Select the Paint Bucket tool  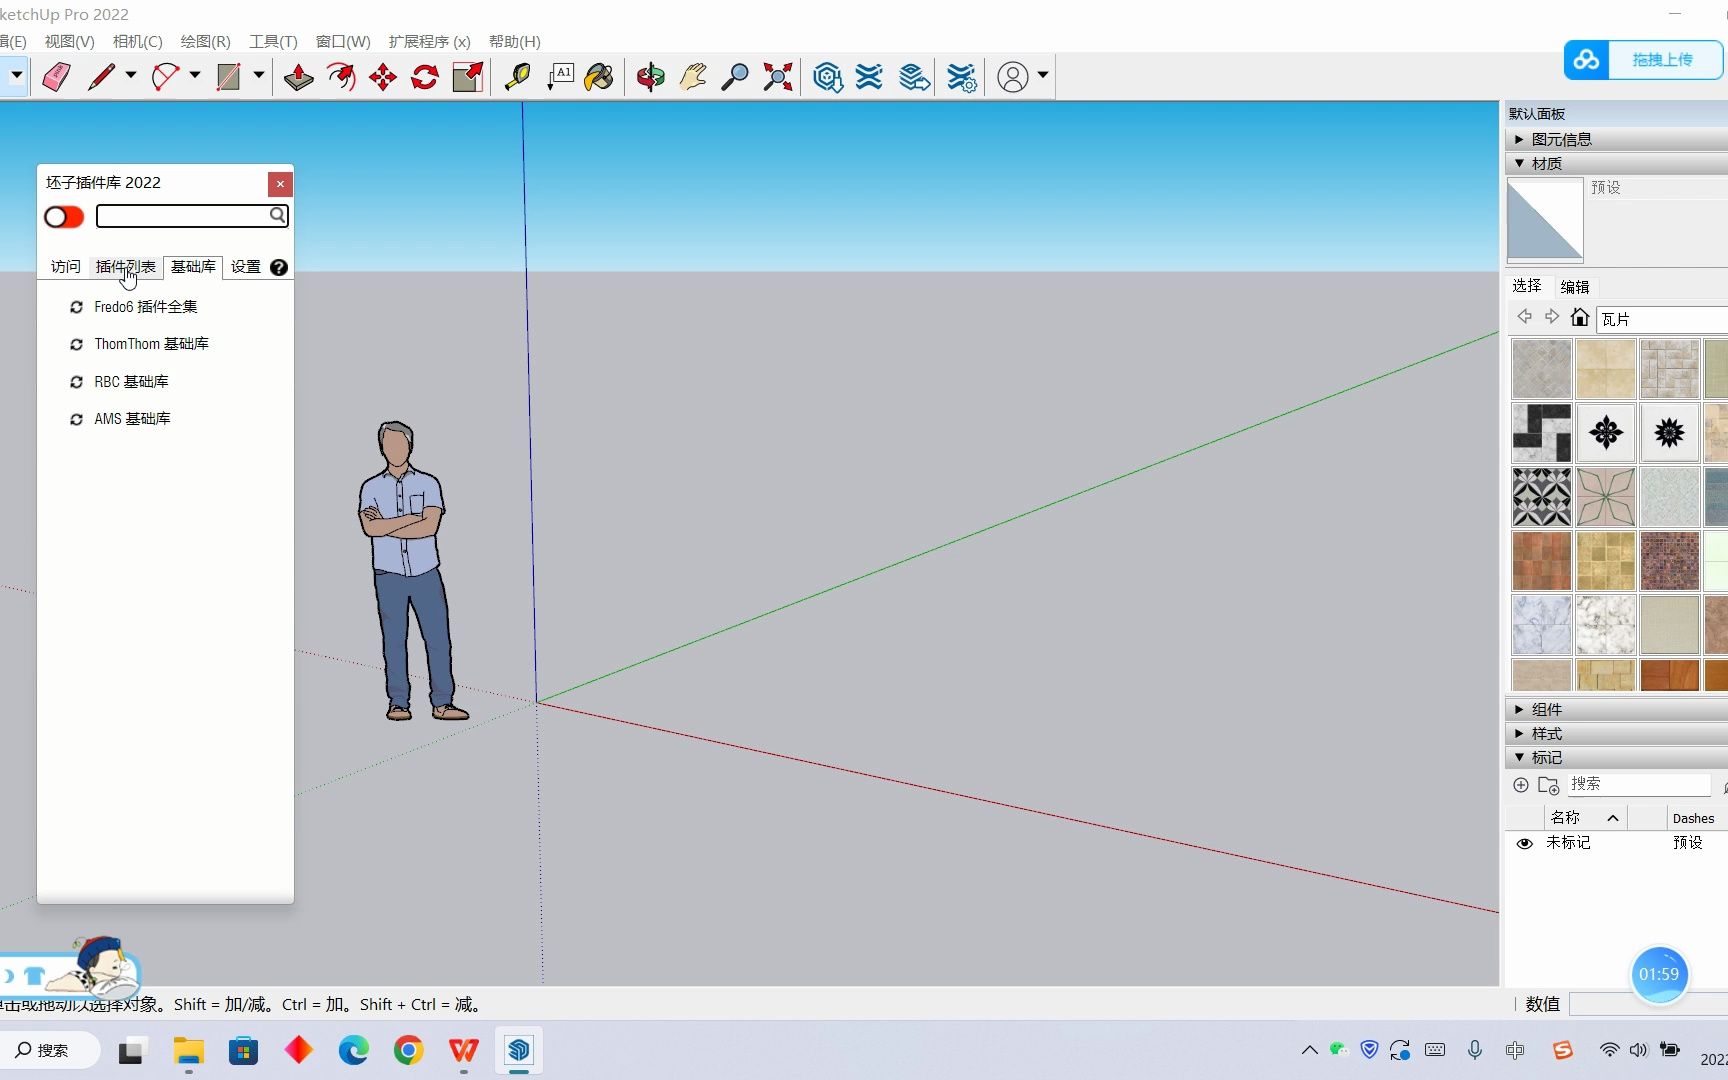(x=599, y=77)
